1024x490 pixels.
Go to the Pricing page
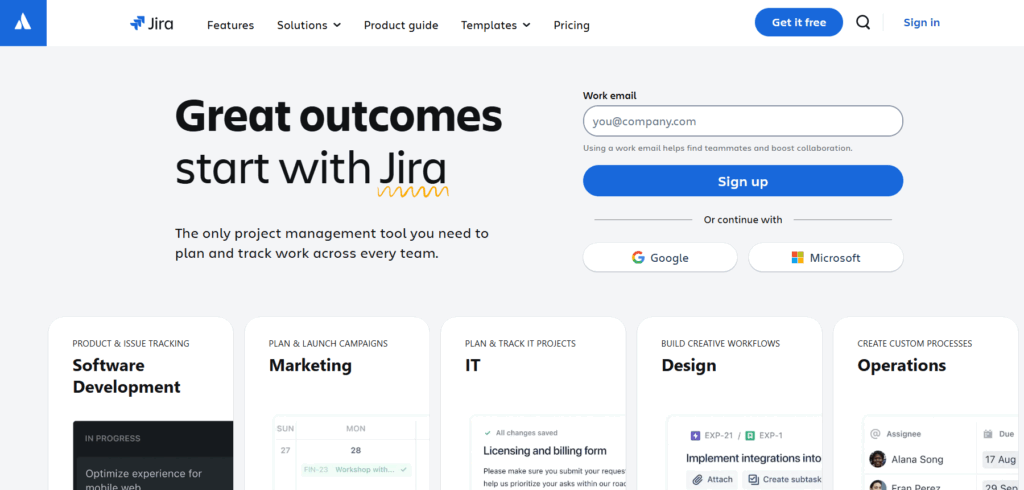(571, 25)
